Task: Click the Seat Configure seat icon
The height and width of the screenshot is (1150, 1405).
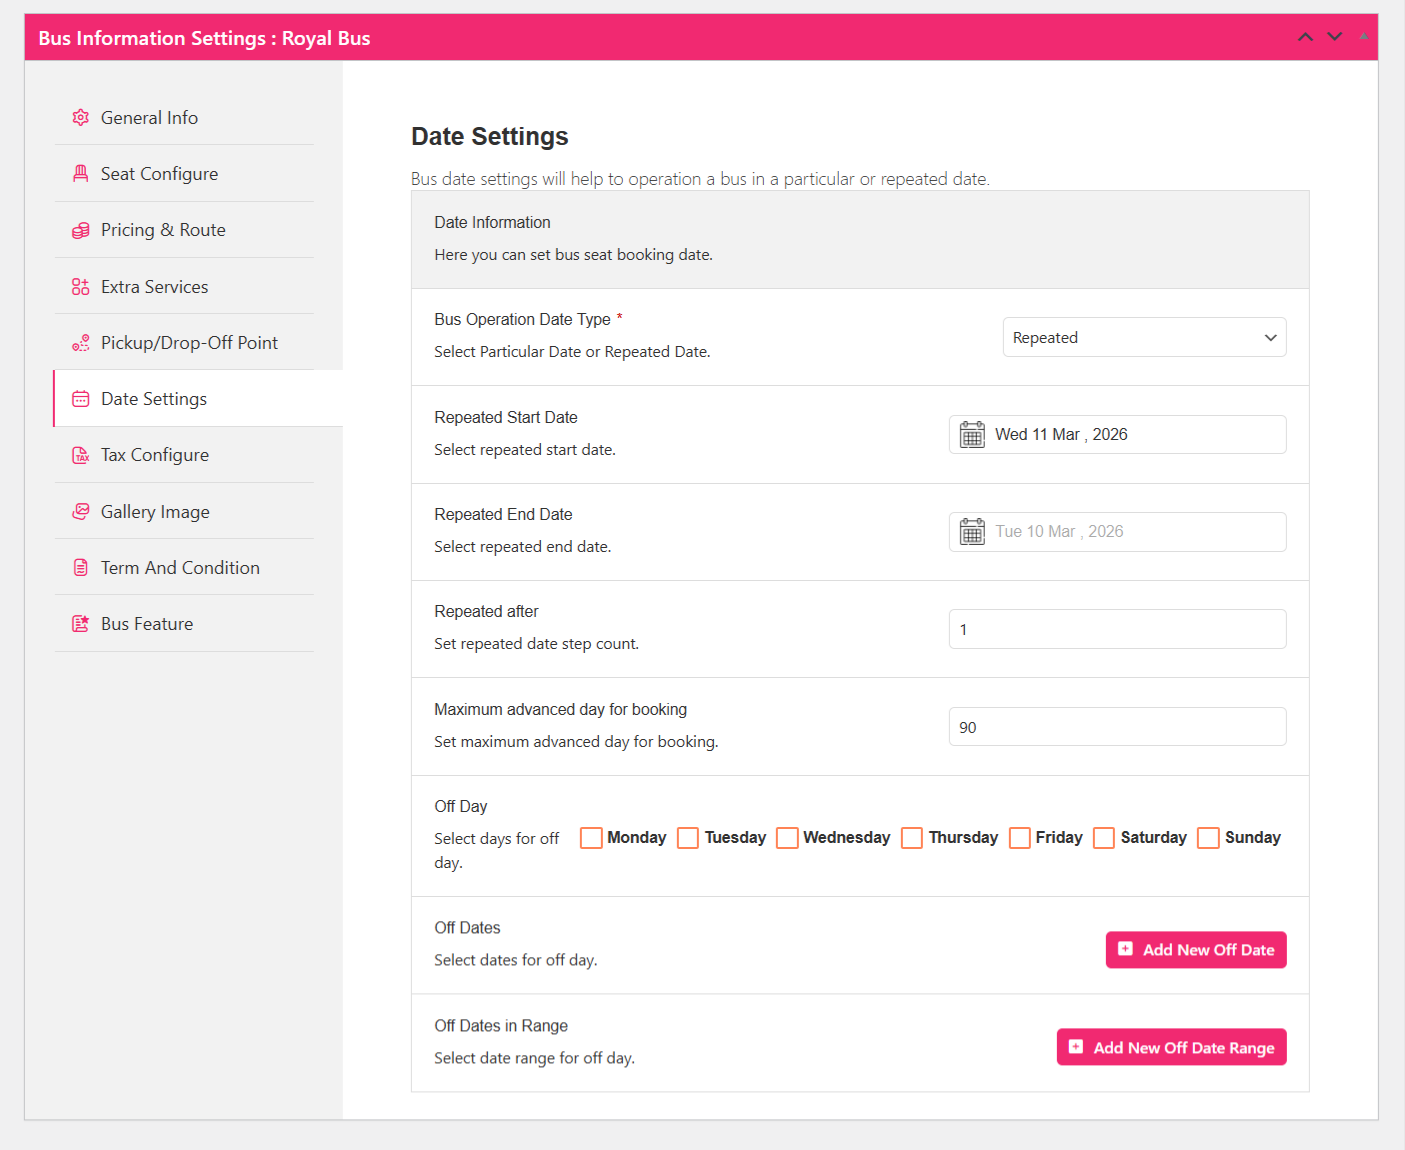Action: coord(81,174)
